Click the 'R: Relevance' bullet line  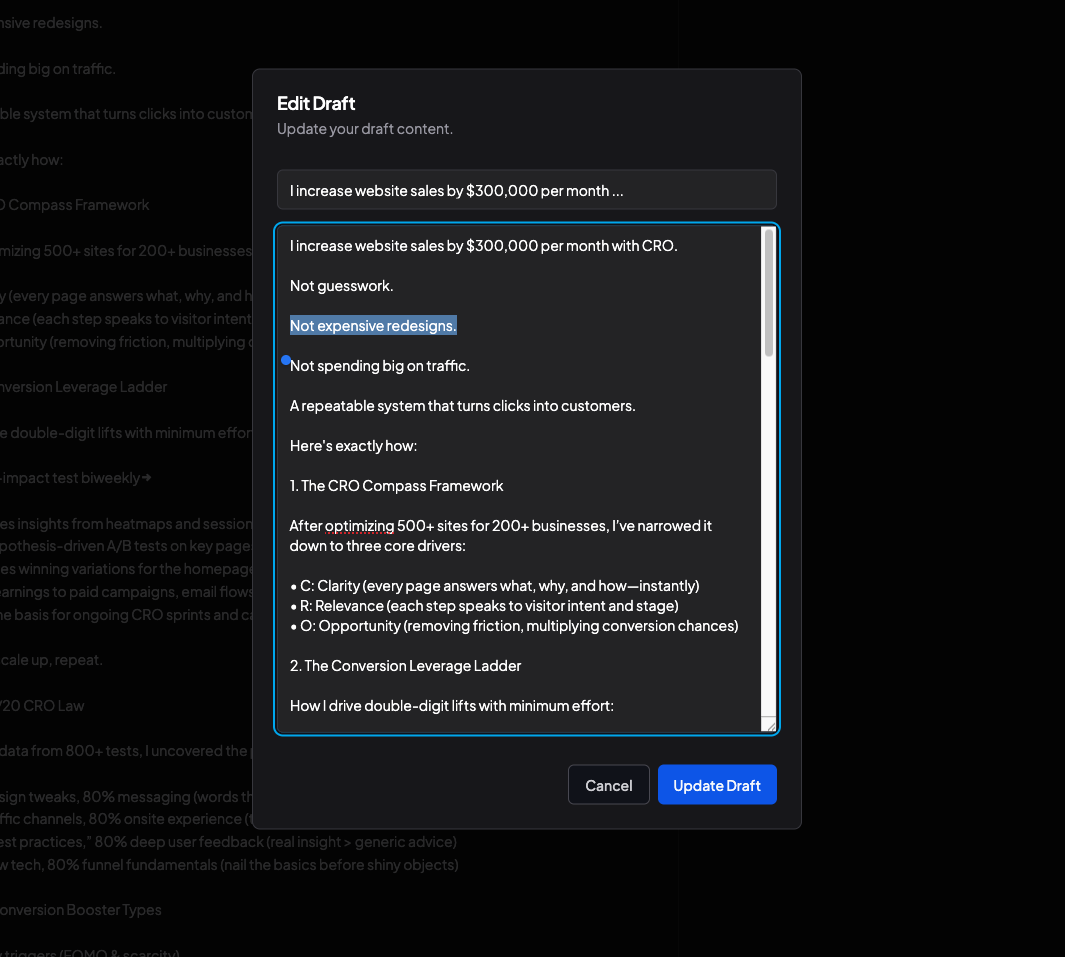pos(484,606)
